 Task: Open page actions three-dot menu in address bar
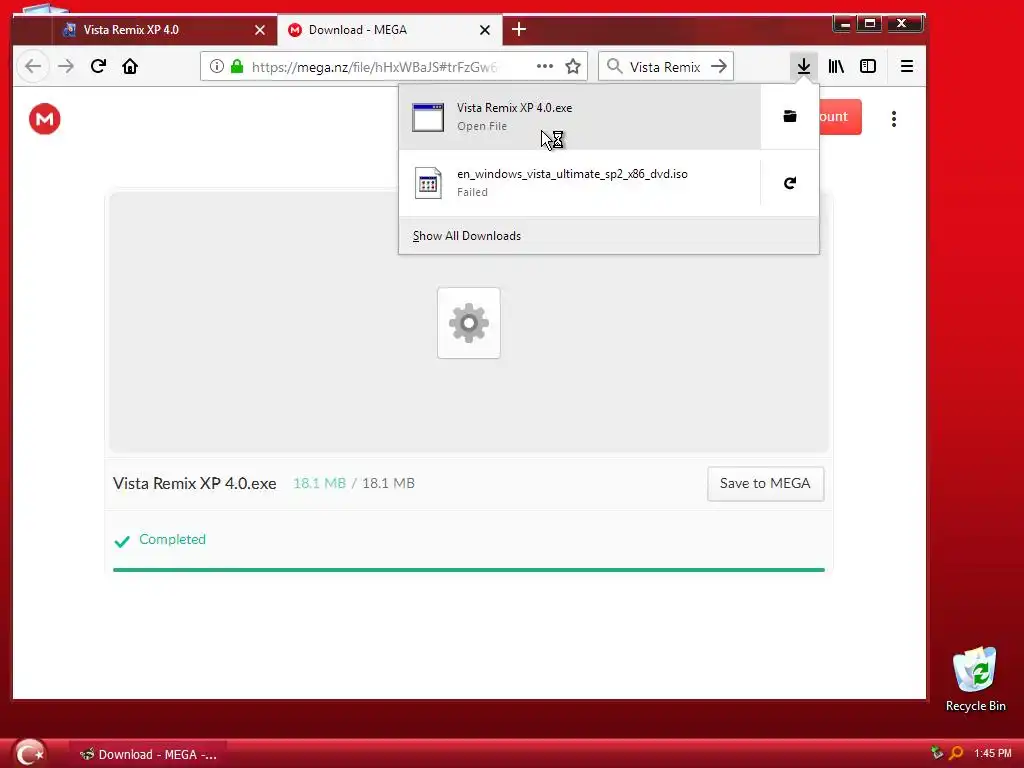[x=545, y=67]
